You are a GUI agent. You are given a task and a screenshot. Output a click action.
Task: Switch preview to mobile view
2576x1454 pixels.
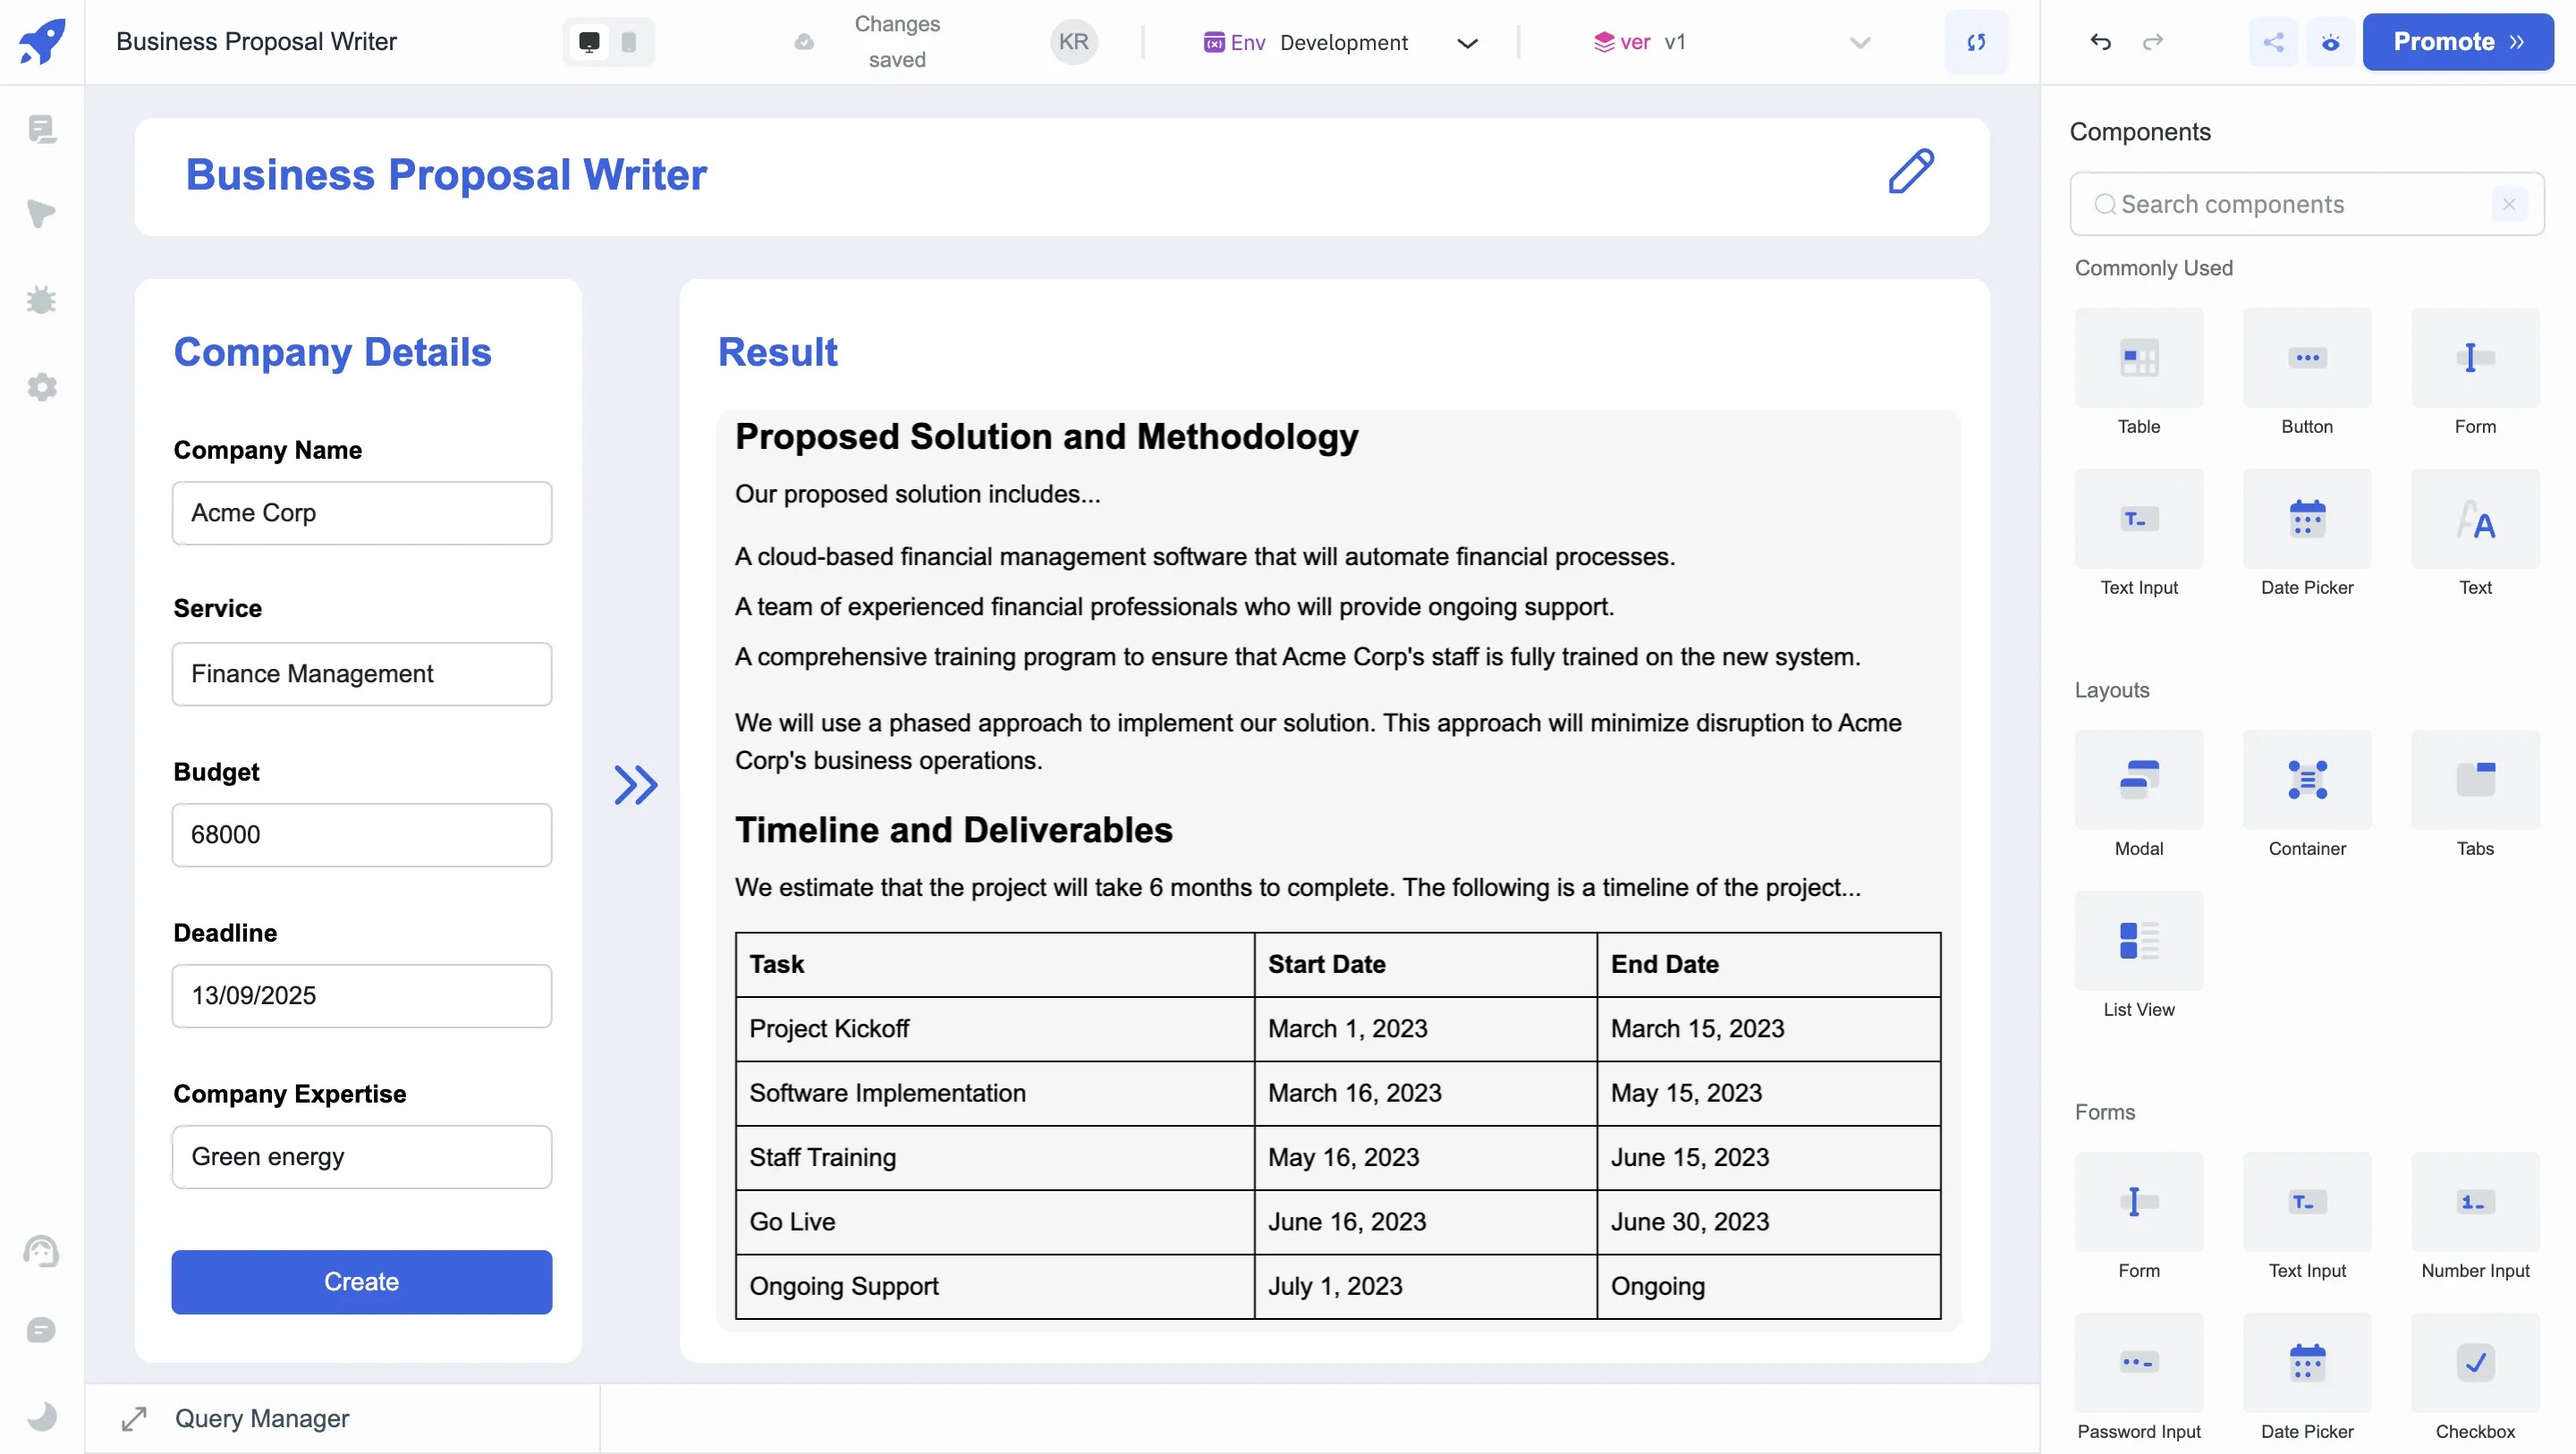[x=629, y=42]
